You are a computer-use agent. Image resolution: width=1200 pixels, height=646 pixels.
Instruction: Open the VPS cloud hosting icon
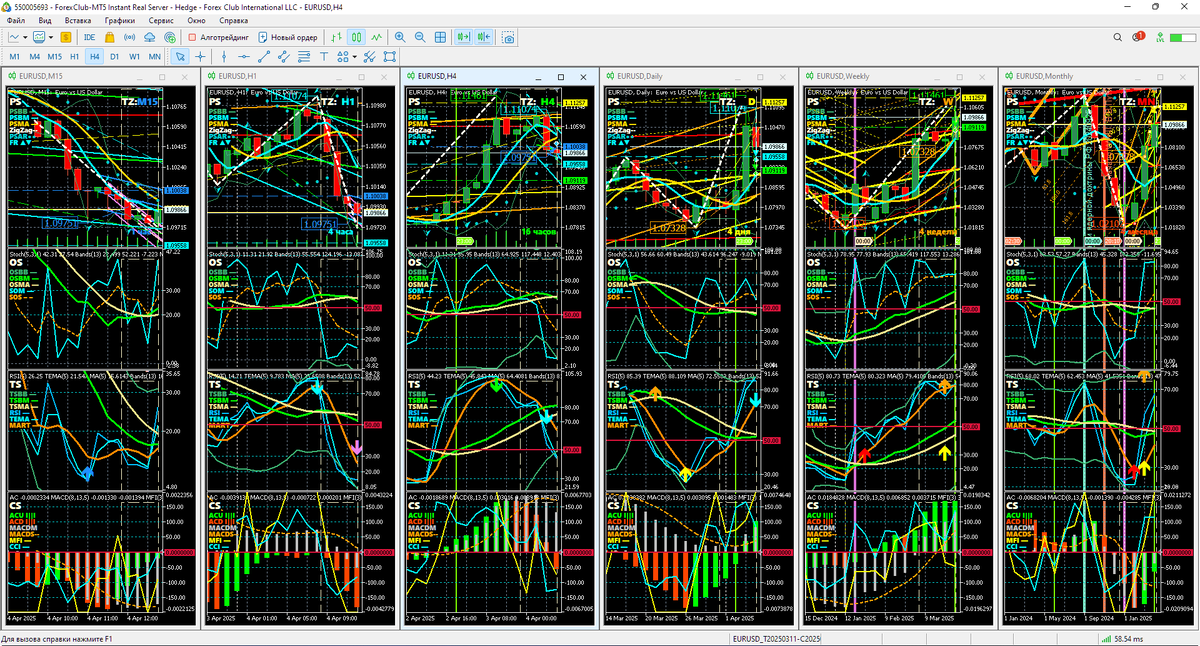[x=149, y=37]
